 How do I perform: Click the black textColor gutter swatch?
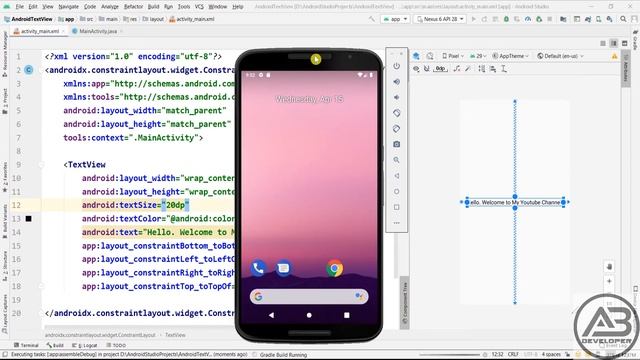tap(29, 219)
